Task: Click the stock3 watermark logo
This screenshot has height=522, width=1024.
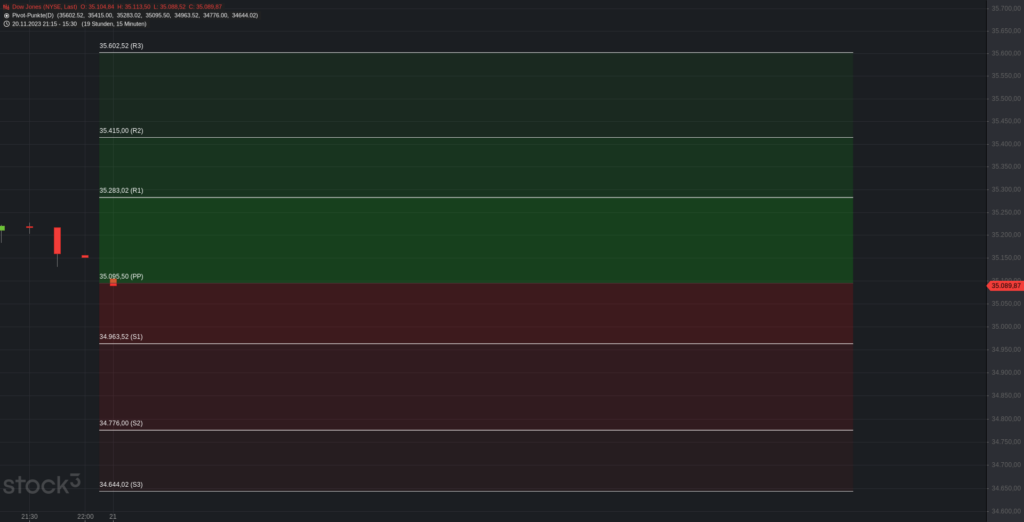Action: pos(41,484)
